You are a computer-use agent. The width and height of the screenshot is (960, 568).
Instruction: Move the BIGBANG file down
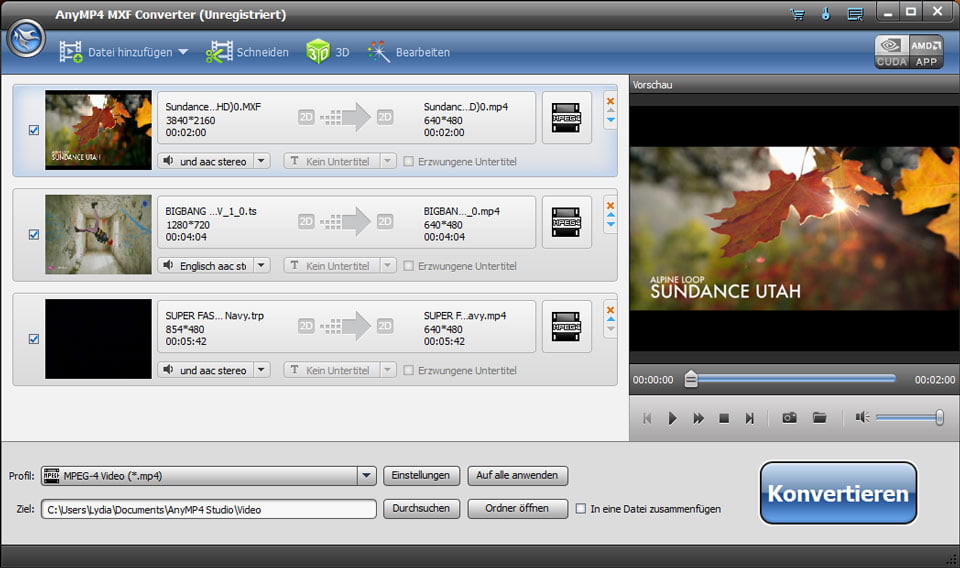pos(610,224)
